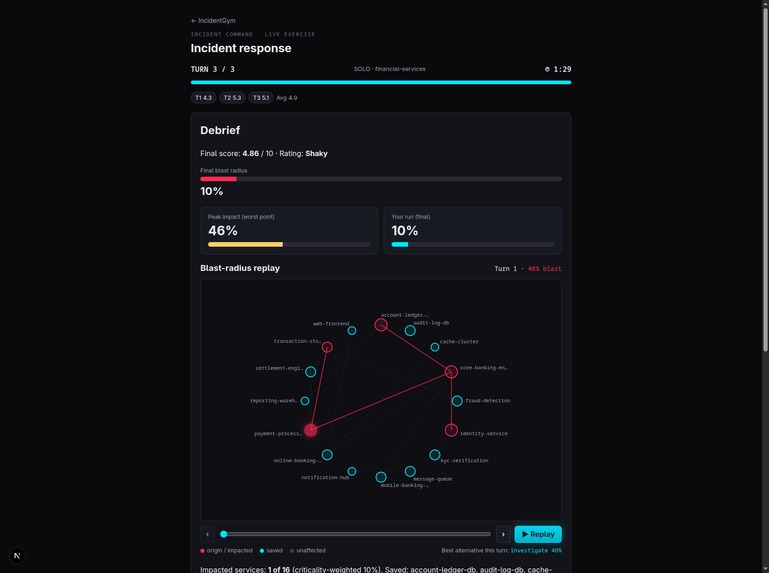Select the payment-process origin node
The width and height of the screenshot is (769, 573).
310,430
